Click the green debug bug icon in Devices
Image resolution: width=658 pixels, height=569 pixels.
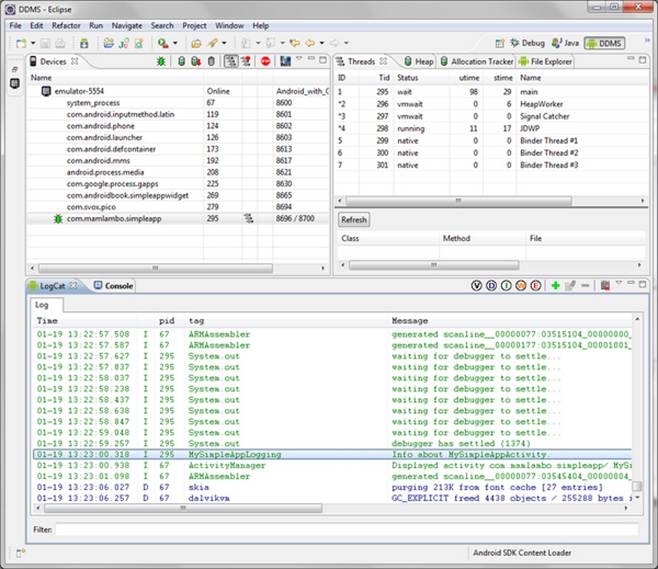point(162,61)
